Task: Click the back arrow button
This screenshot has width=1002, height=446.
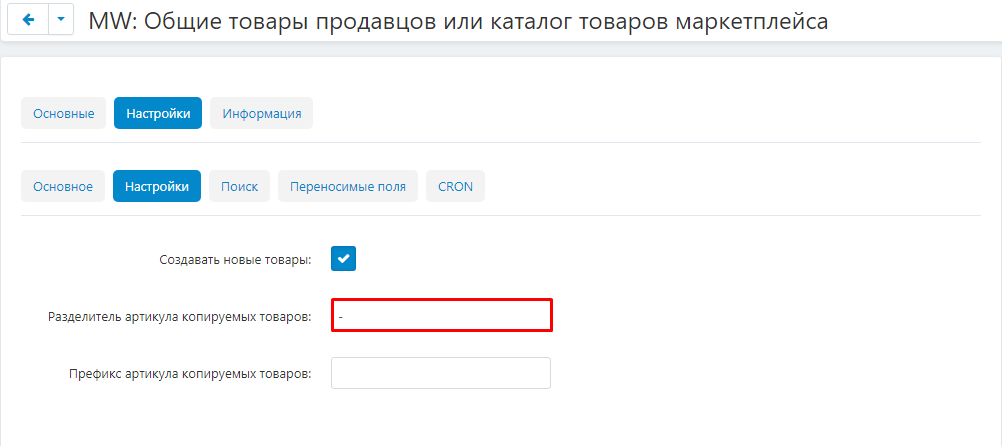Action: [27, 20]
